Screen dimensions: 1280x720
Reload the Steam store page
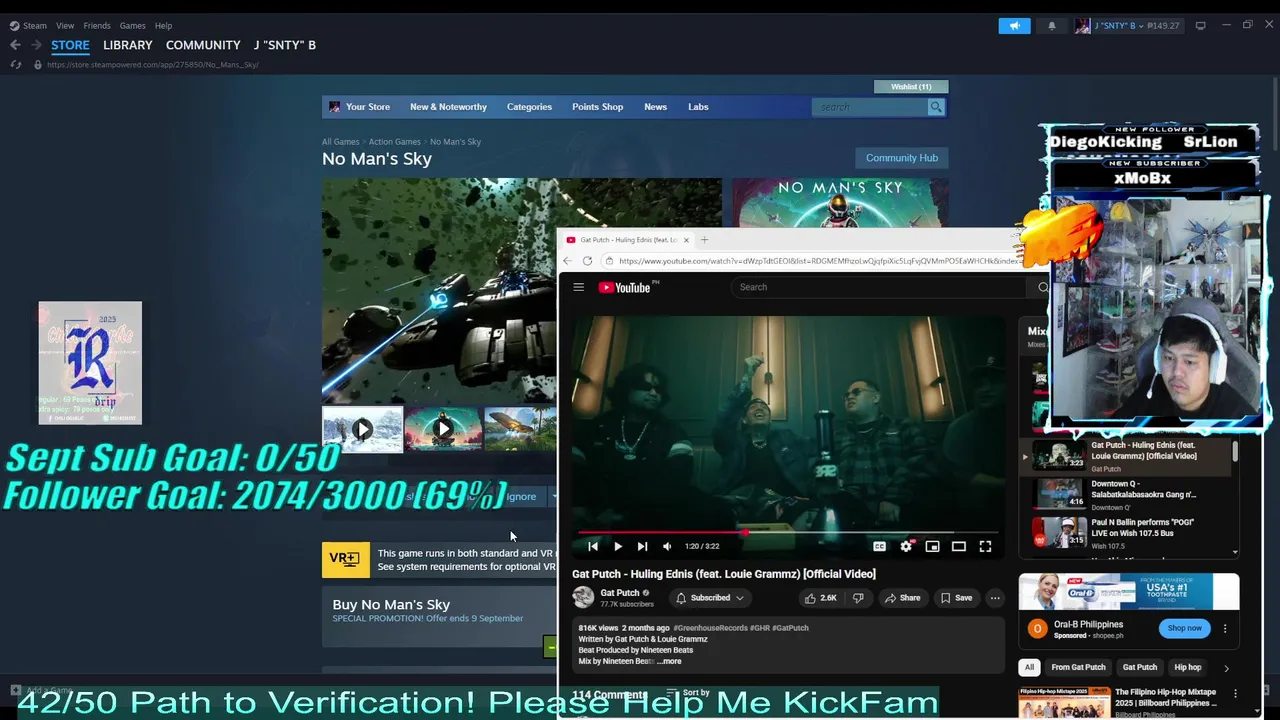click(15, 65)
